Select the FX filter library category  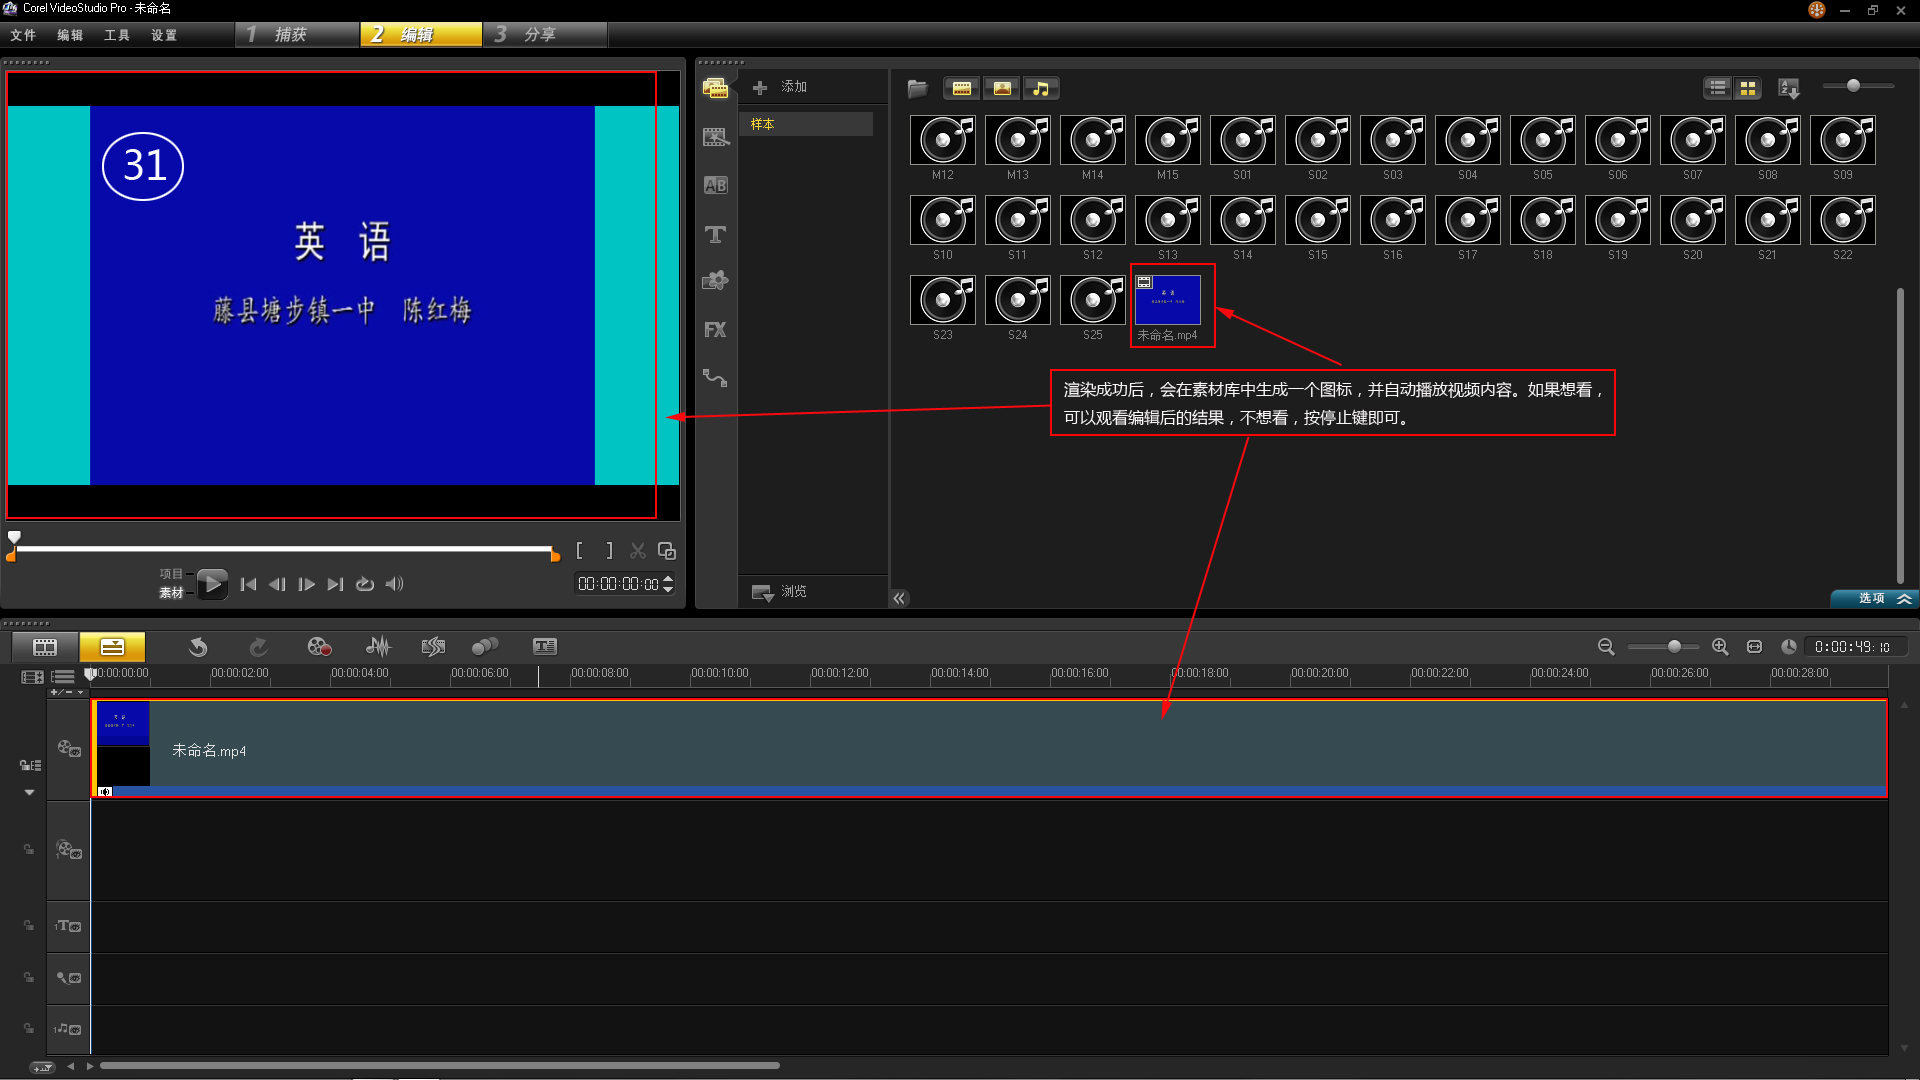click(715, 330)
